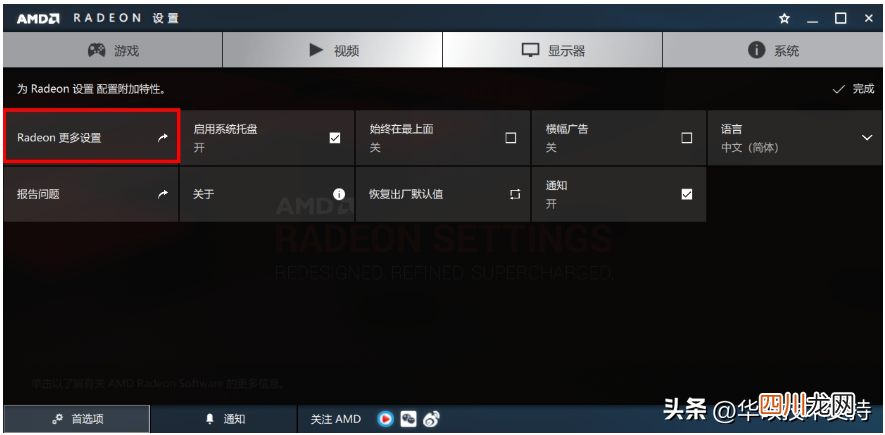Toggle the 通知 notifications checkbox

[x=686, y=194]
